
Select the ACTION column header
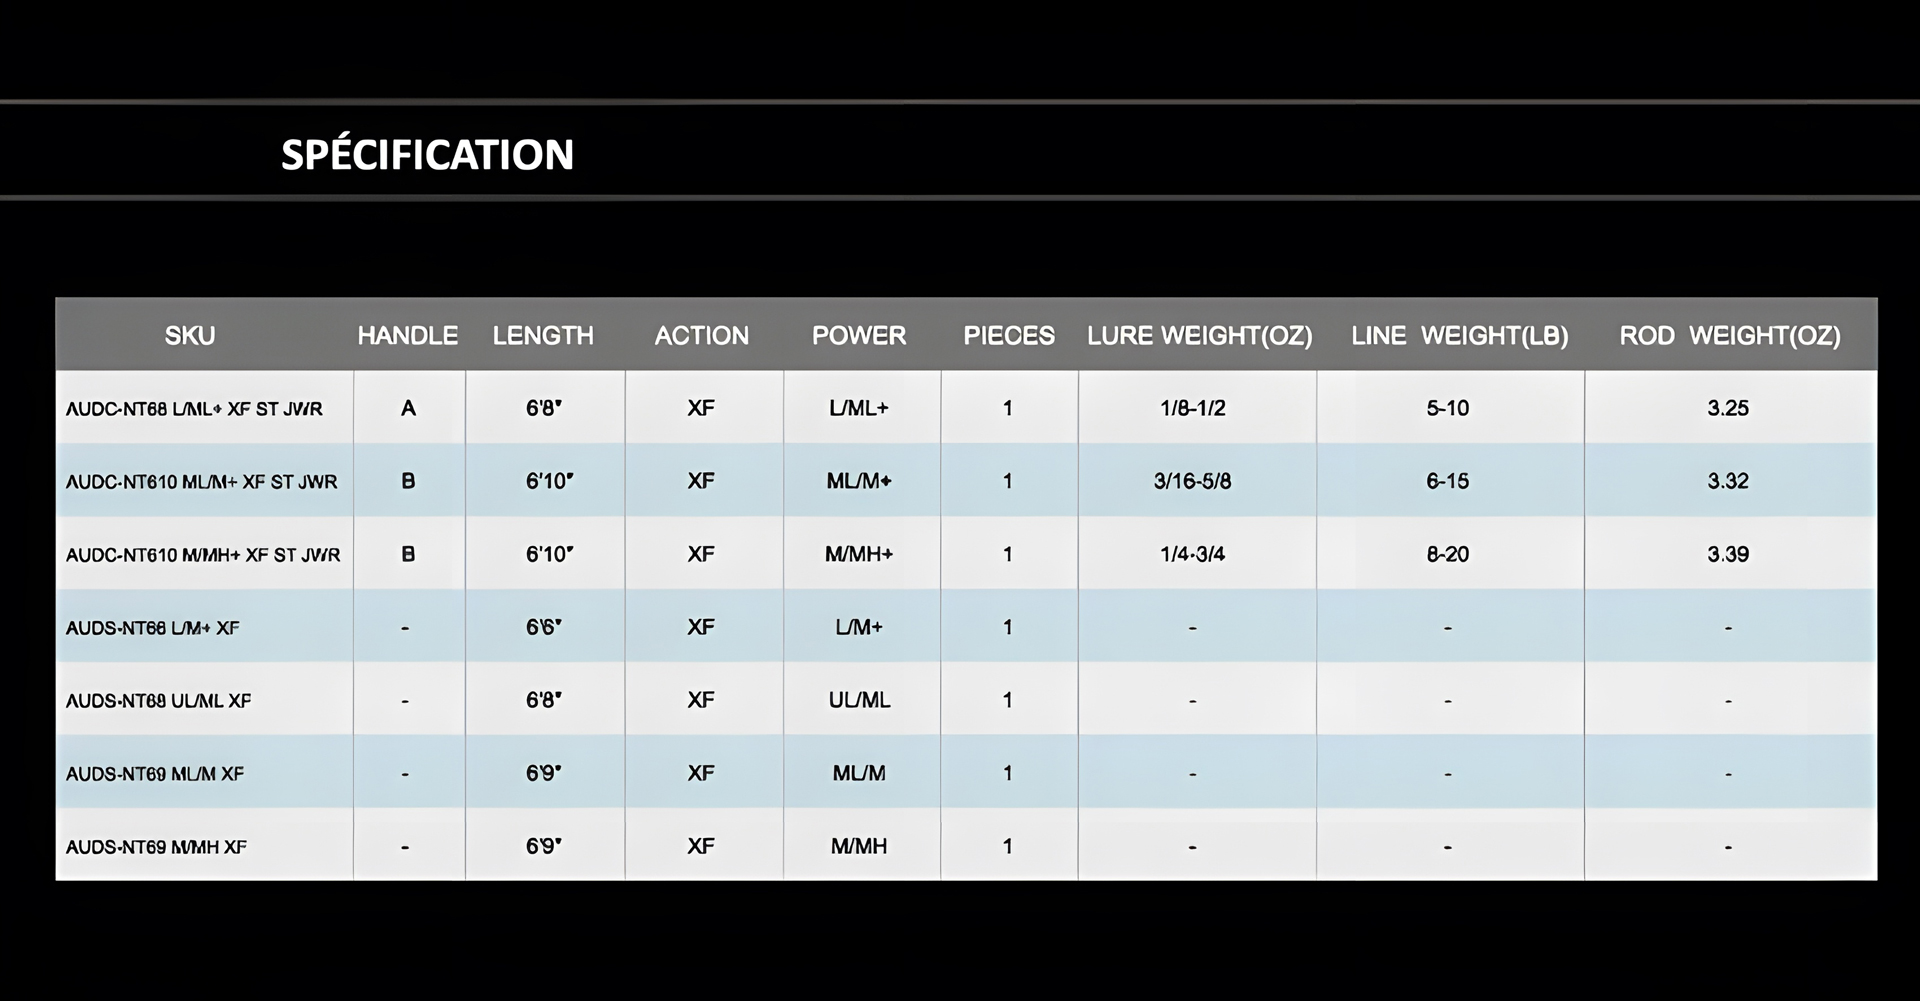coord(702,336)
